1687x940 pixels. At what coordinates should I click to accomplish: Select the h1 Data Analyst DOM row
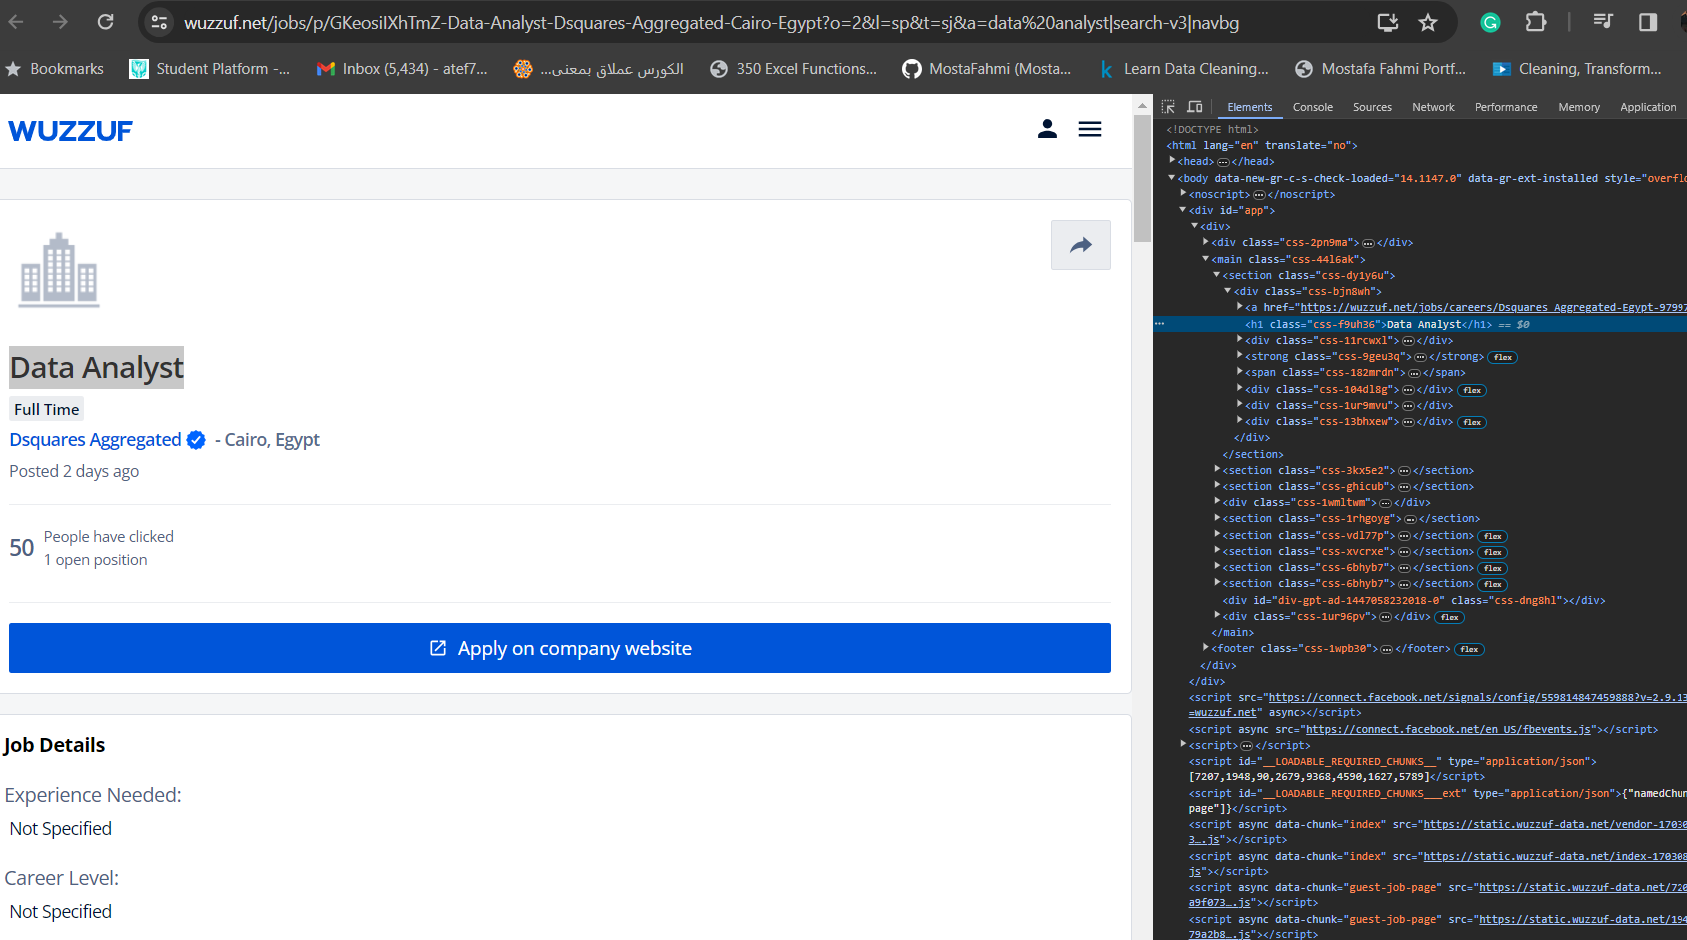[1420, 324]
